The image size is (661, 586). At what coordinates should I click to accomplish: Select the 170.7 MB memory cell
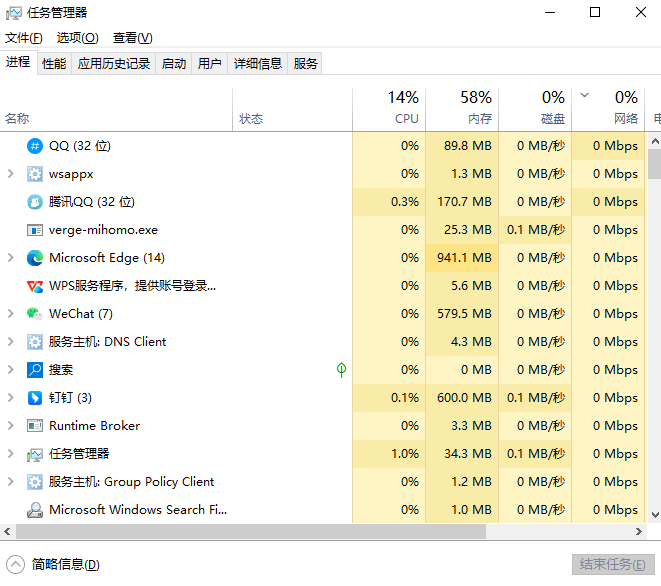pos(462,202)
